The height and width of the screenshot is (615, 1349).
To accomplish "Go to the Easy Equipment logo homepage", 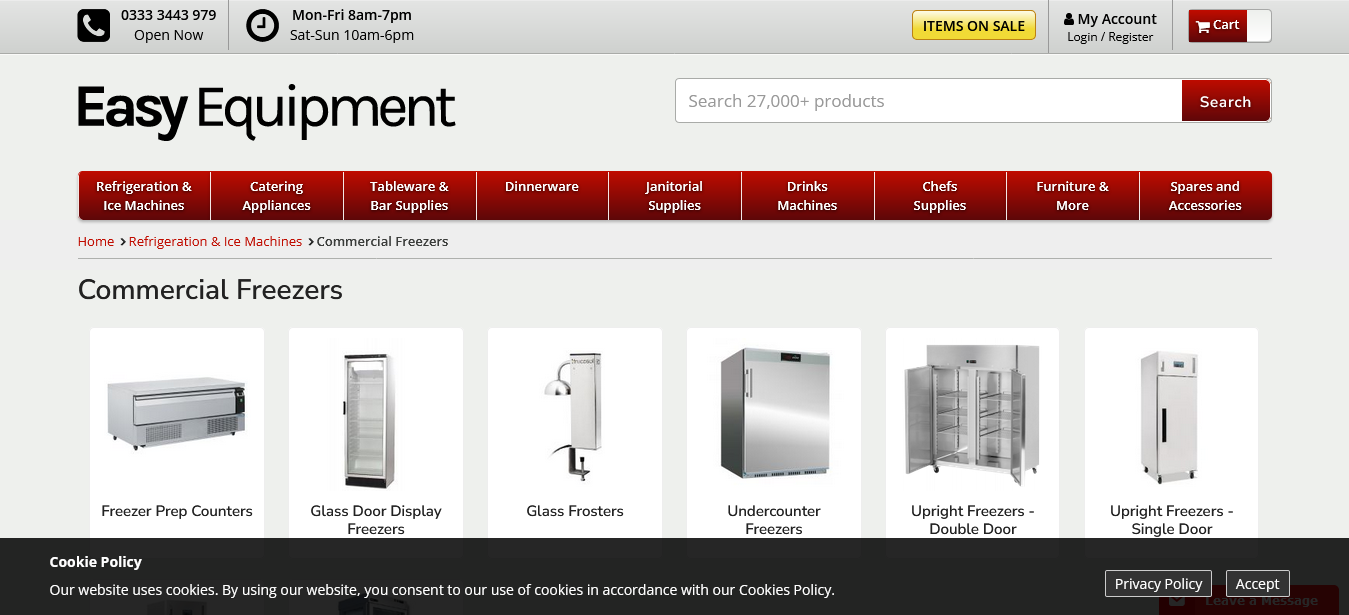I will pyautogui.click(x=266, y=110).
